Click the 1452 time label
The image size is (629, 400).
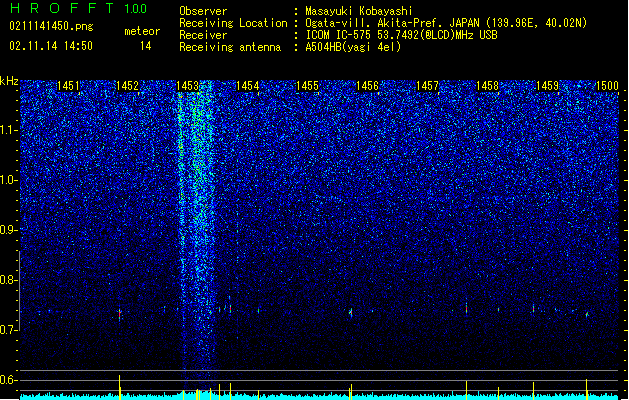[127, 86]
